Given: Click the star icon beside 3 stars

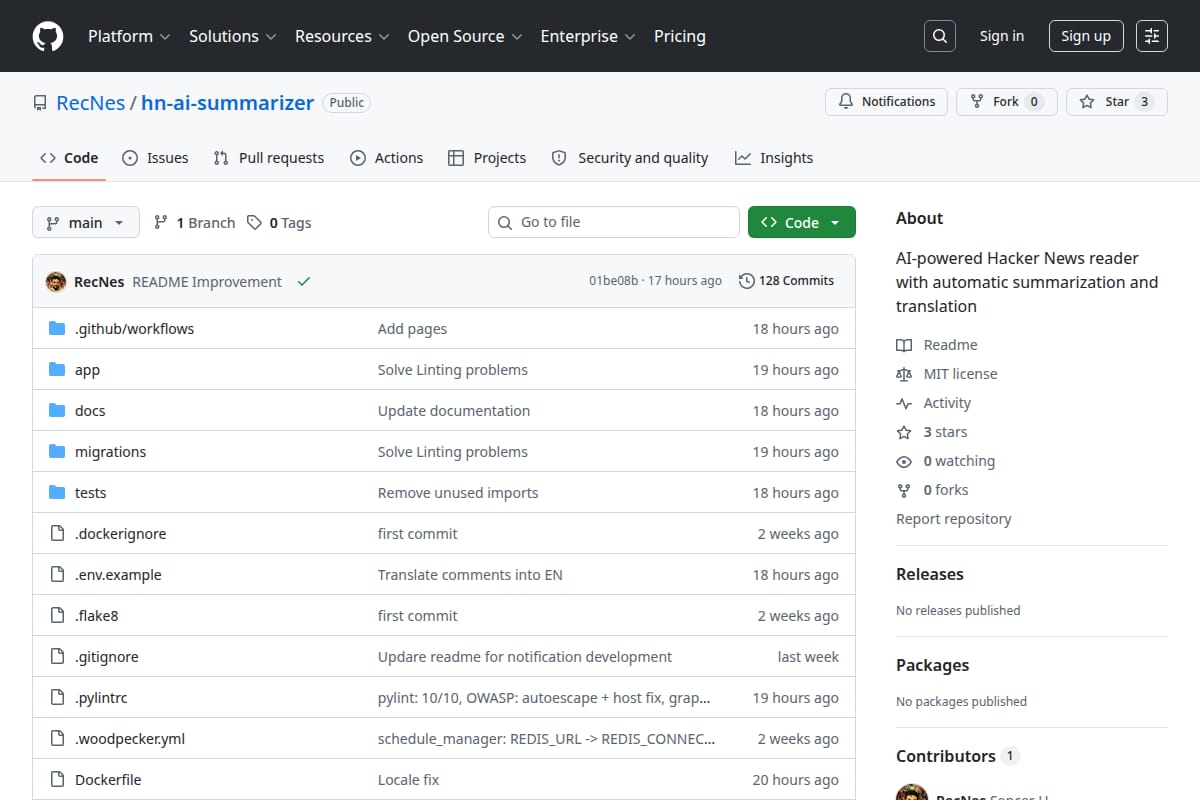Looking at the screenshot, I should click(x=904, y=432).
